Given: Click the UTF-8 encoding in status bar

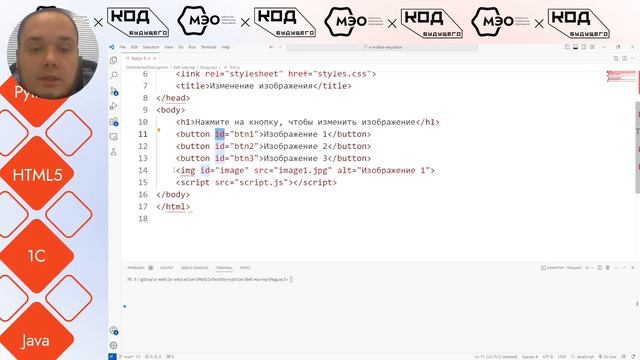Looking at the screenshot, I should click(547, 357).
